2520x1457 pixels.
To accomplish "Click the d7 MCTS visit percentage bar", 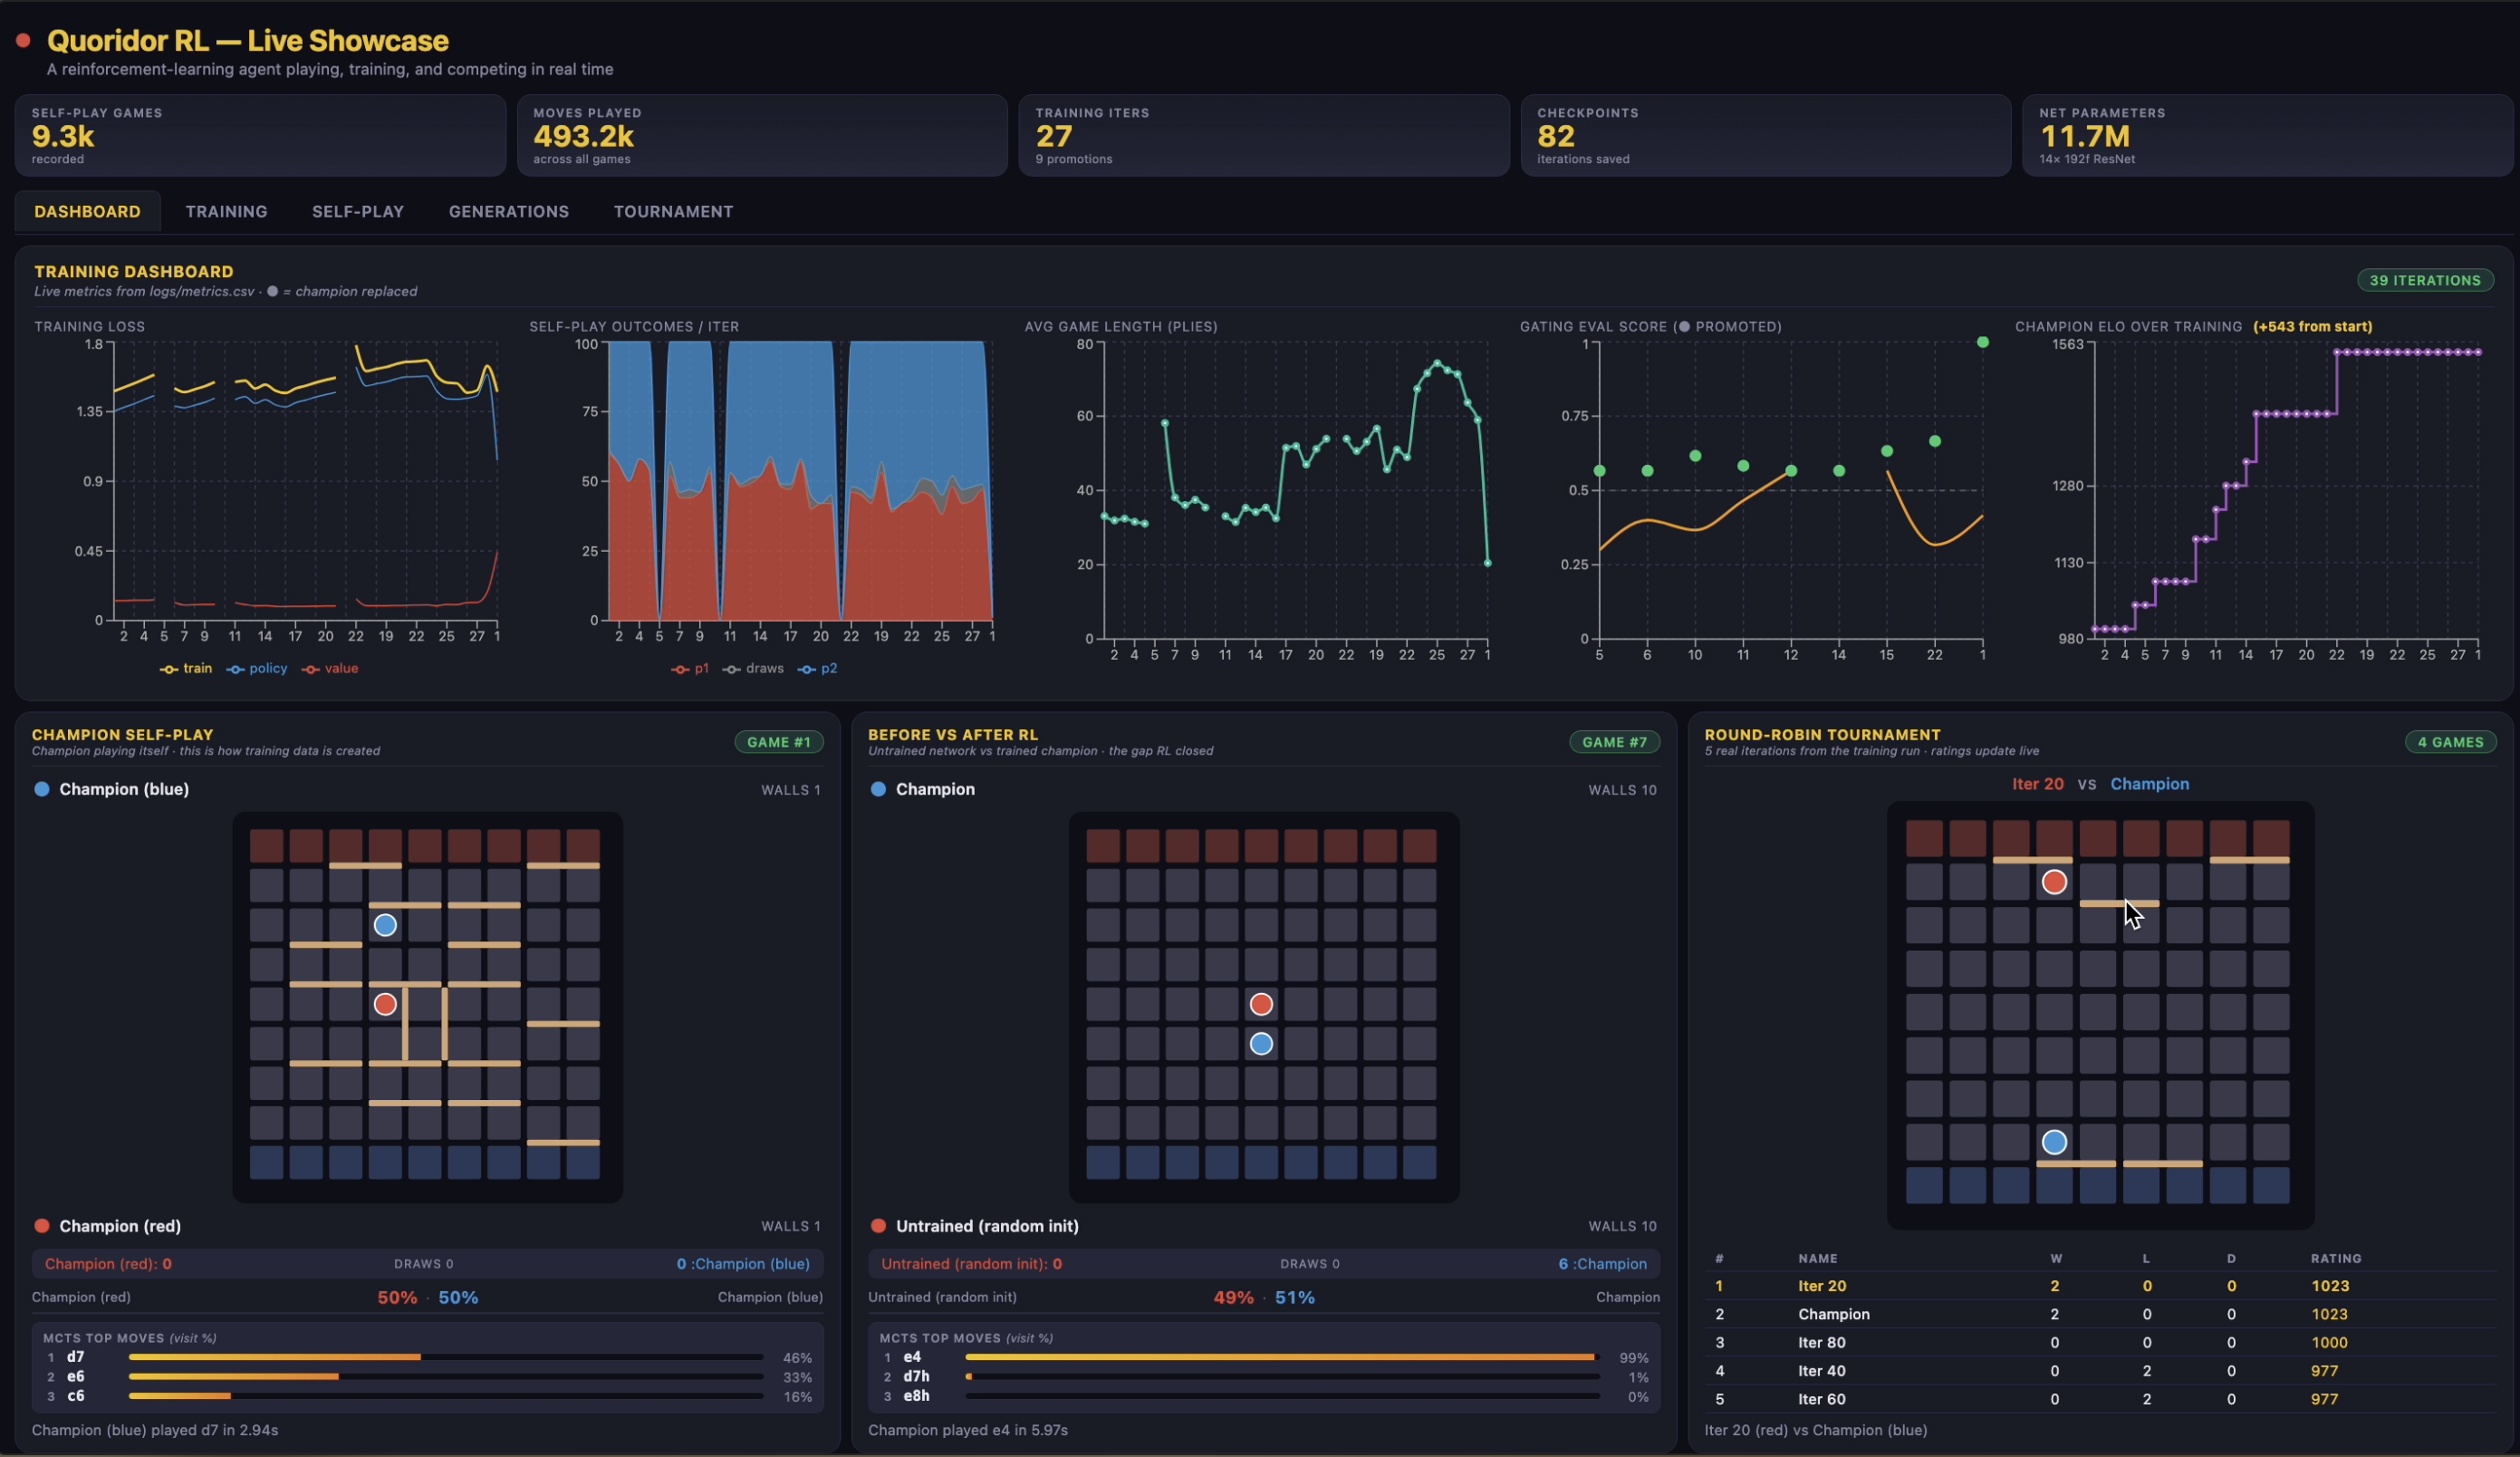I will coord(446,1357).
